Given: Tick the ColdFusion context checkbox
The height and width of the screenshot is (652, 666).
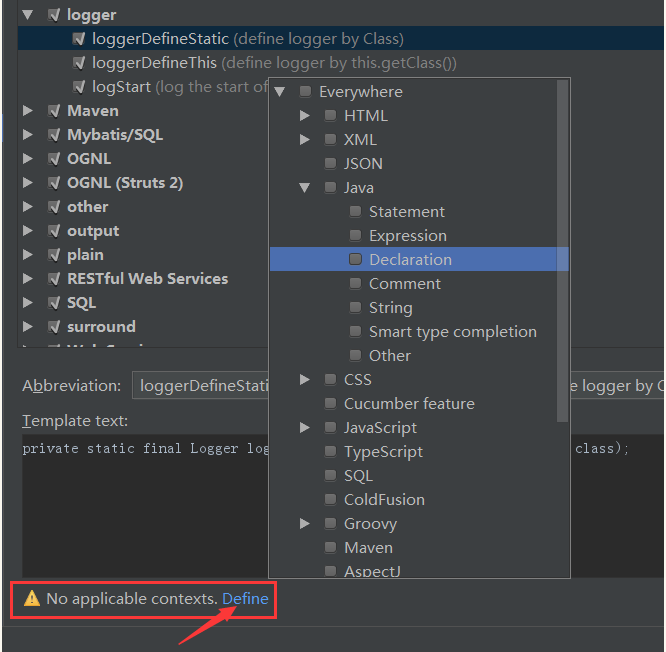Looking at the screenshot, I should click(x=331, y=500).
